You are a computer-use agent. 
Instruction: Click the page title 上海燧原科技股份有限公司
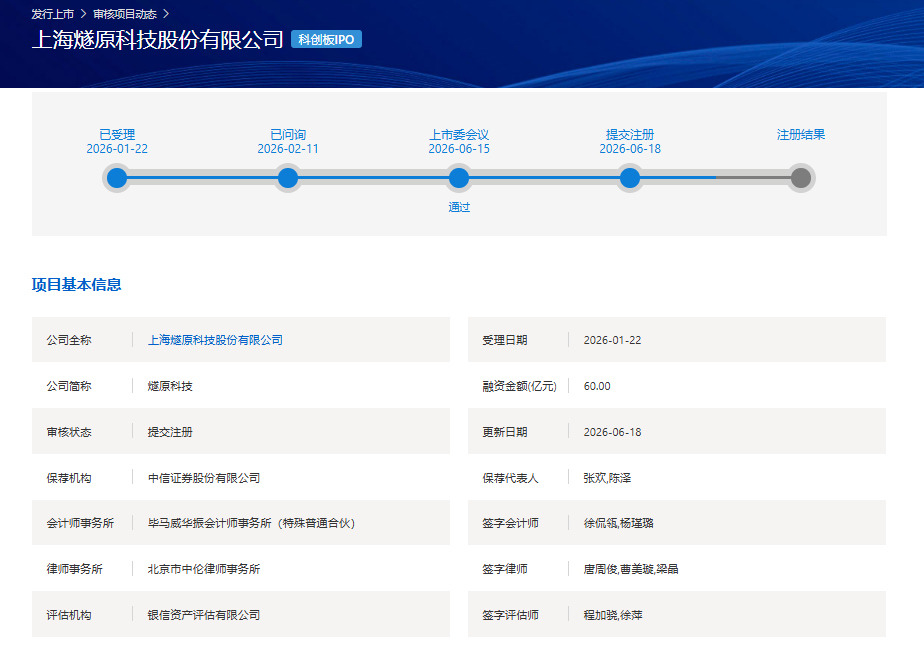pos(158,39)
